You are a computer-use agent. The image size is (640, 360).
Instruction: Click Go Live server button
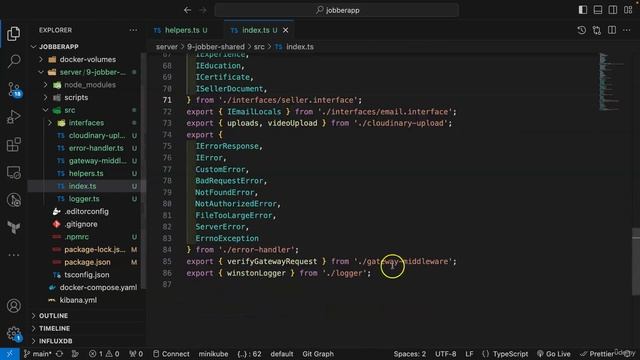point(553,354)
